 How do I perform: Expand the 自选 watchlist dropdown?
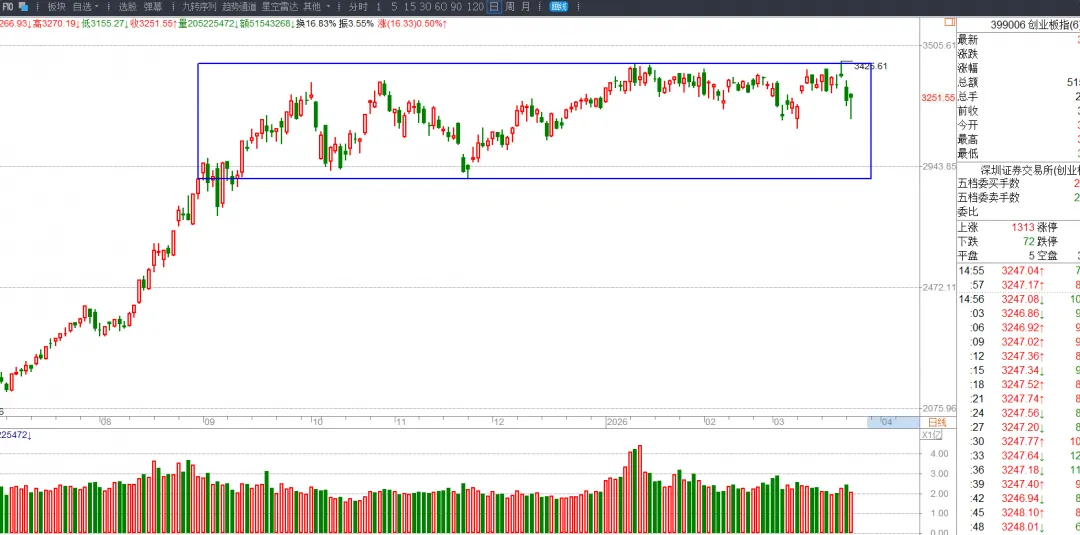[x=85, y=7]
